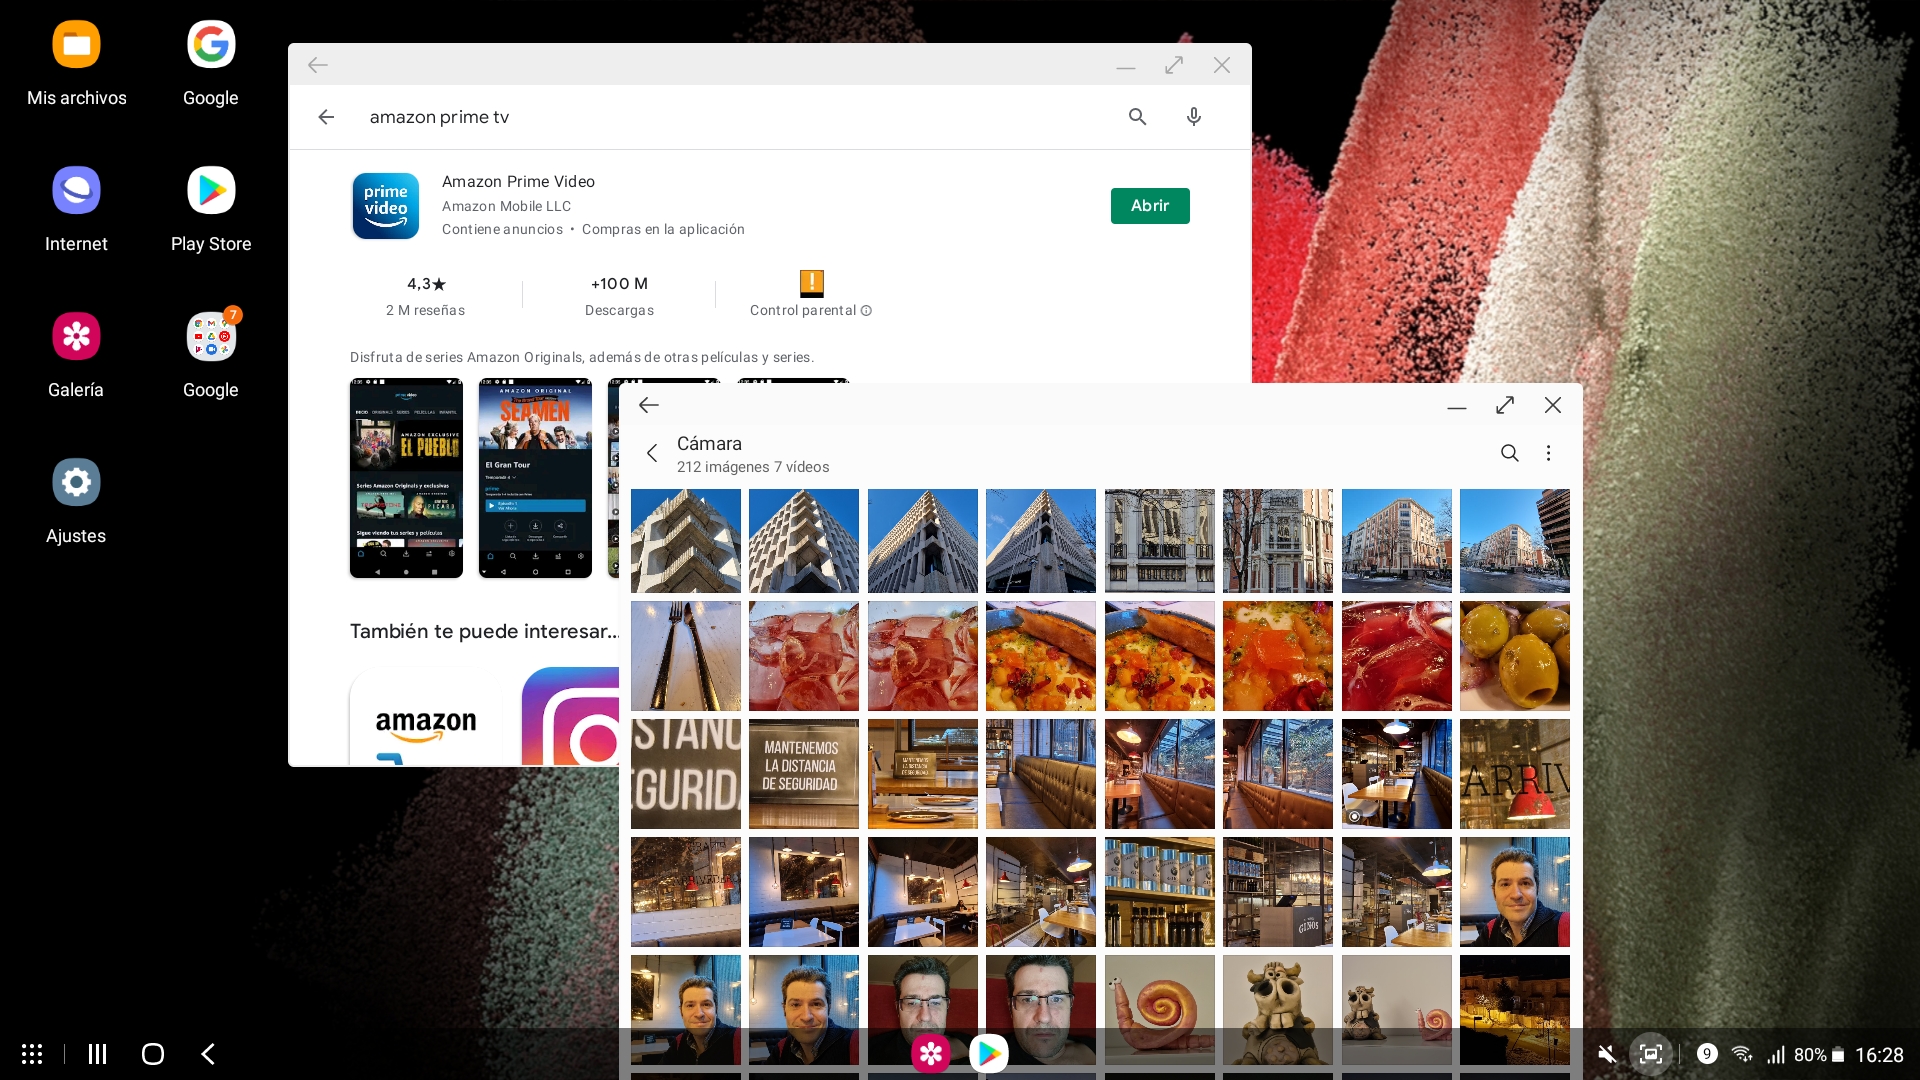Open Google folder with 7 badge
The height and width of the screenshot is (1080, 1920).
(x=211, y=354)
